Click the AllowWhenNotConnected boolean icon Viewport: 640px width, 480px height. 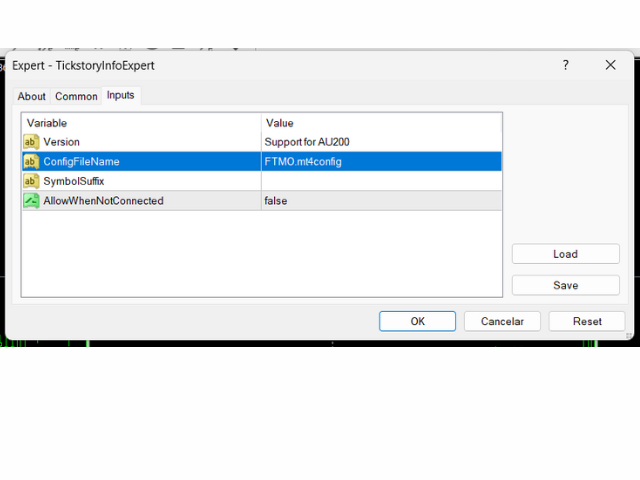point(31,201)
